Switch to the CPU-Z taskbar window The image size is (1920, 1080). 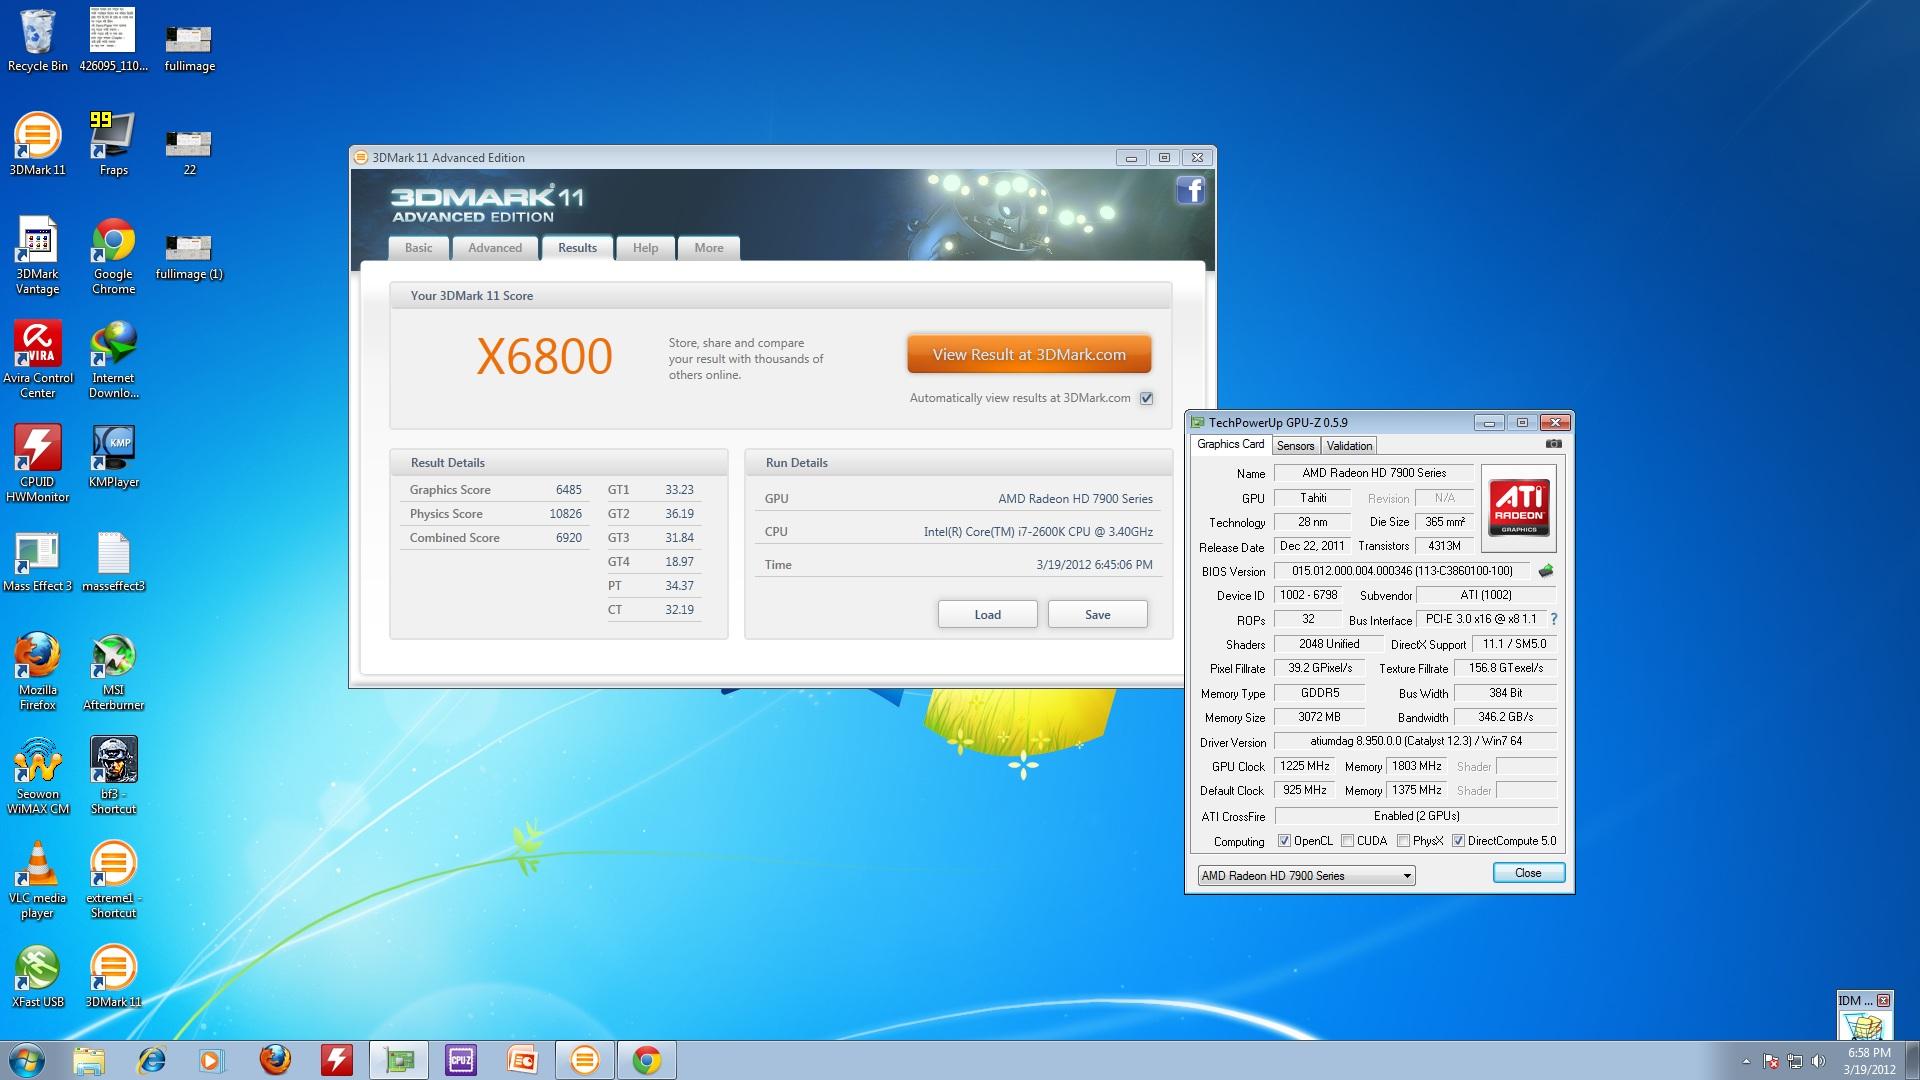click(x=461, y=1060)
